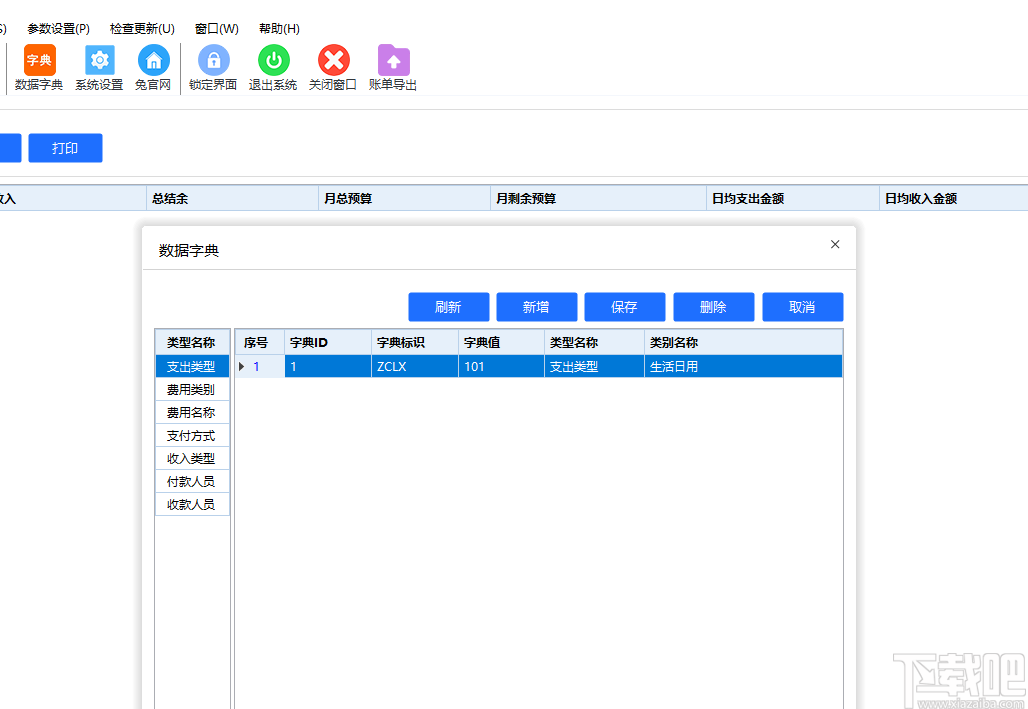This screenshot has width=1028, height=709.
Task: Select 收入类型 in type list
Action: (192, 458)
